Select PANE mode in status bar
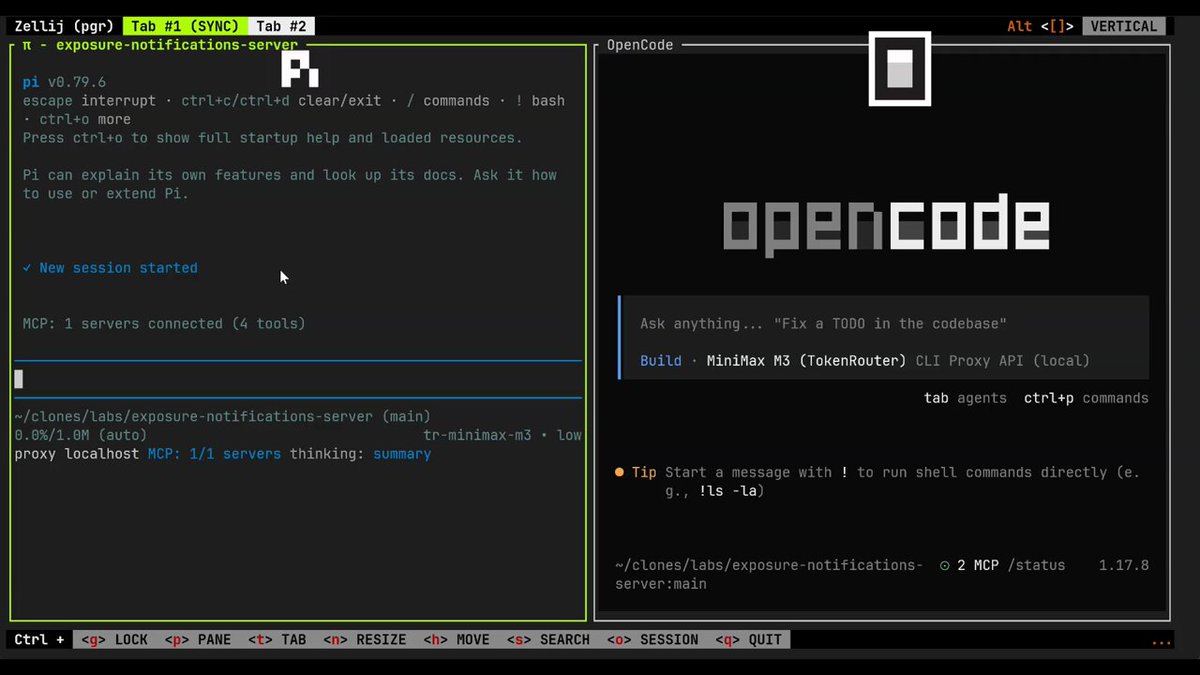This screenshot has width=1200, height=675. (x=197, y=639)
